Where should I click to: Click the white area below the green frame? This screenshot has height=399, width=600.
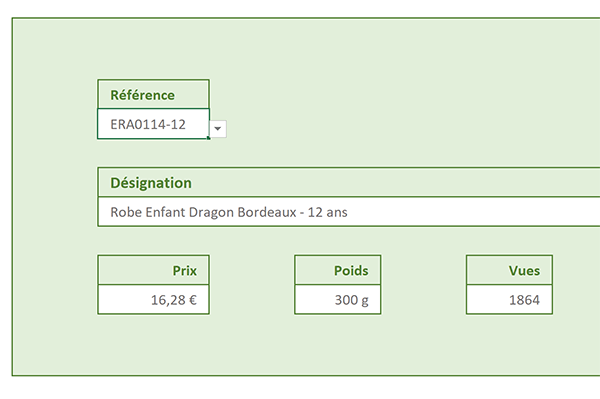tap(300, 388)
